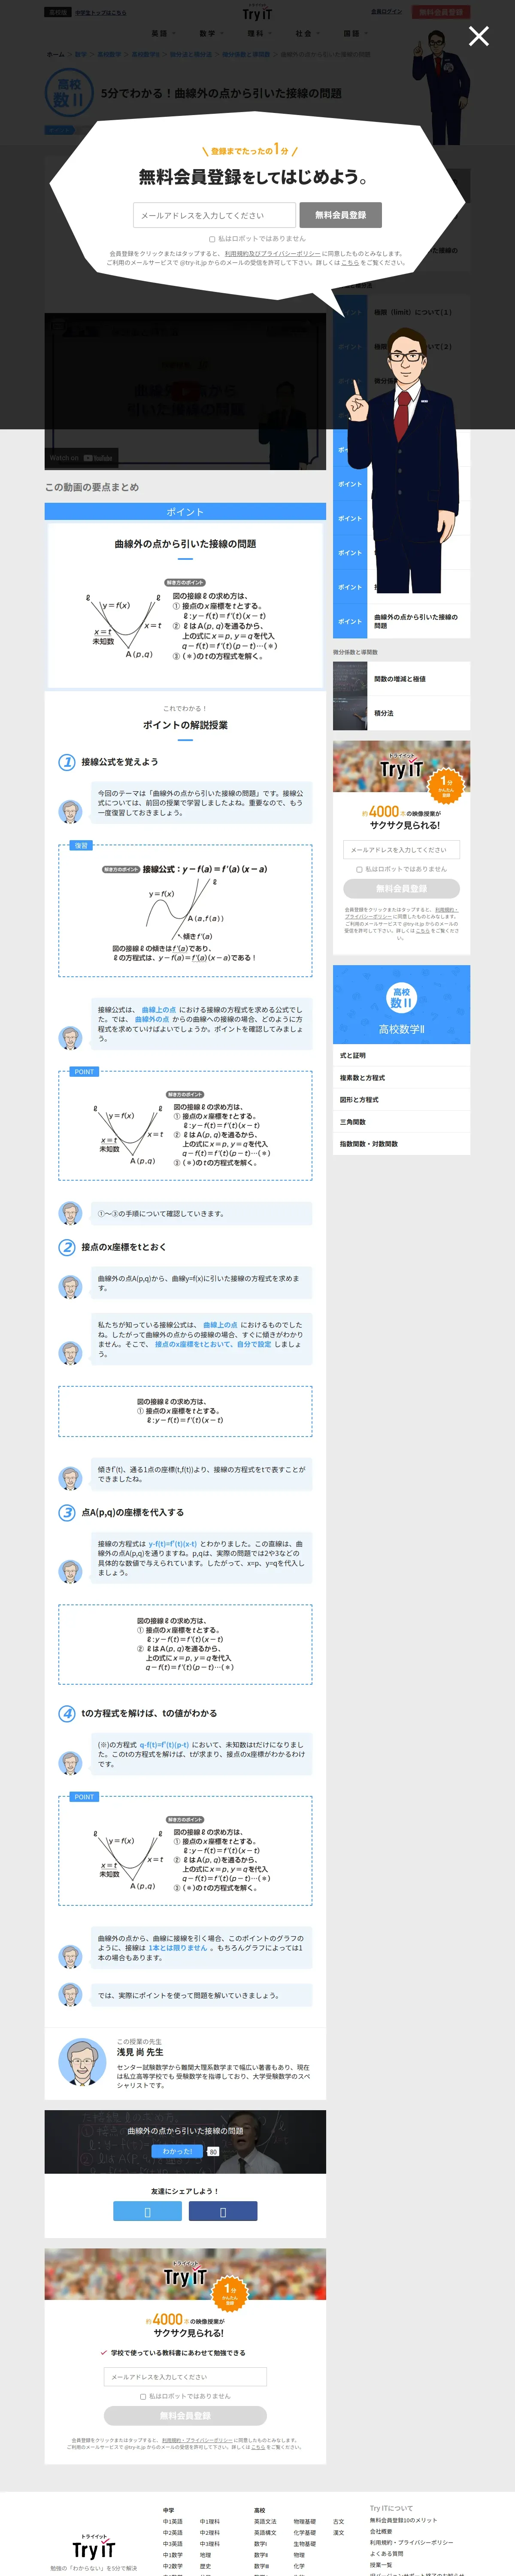This screenshot has width=515, height=2576.
Task: Open 利用規約及びプライバシーポリシー link in the popup
Action: click(272, 254)
